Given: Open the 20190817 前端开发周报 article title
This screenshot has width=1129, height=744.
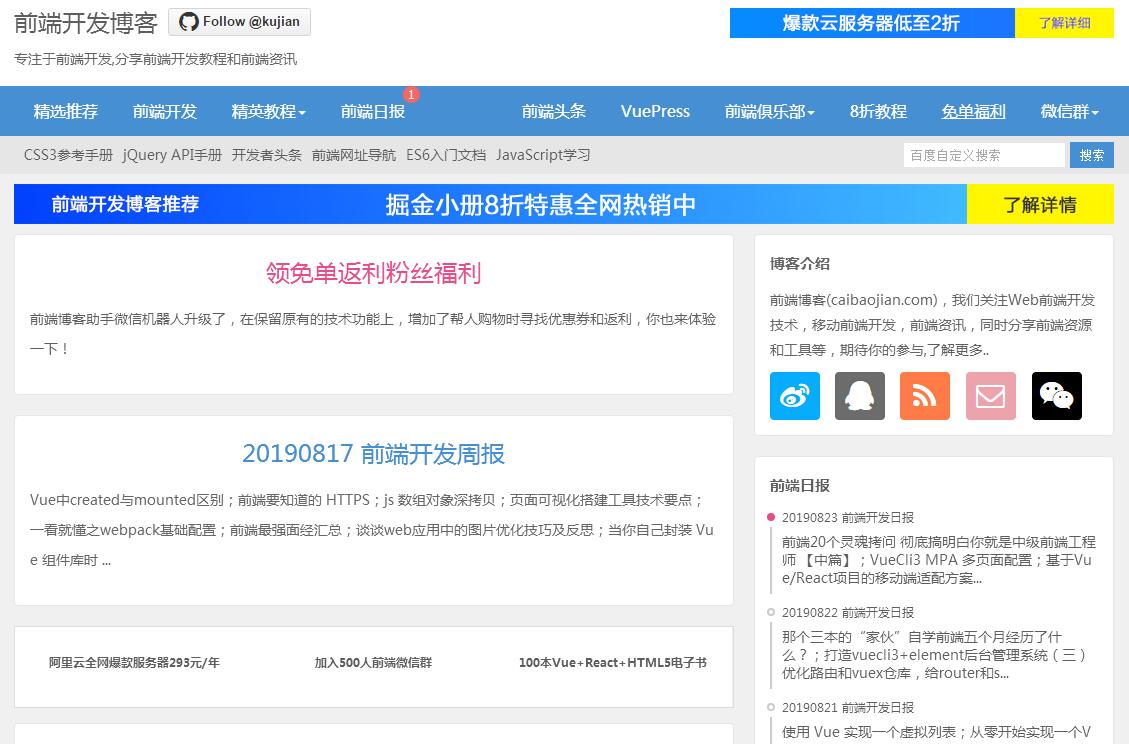Looking at the screenshot, I should tap(373, 454).
